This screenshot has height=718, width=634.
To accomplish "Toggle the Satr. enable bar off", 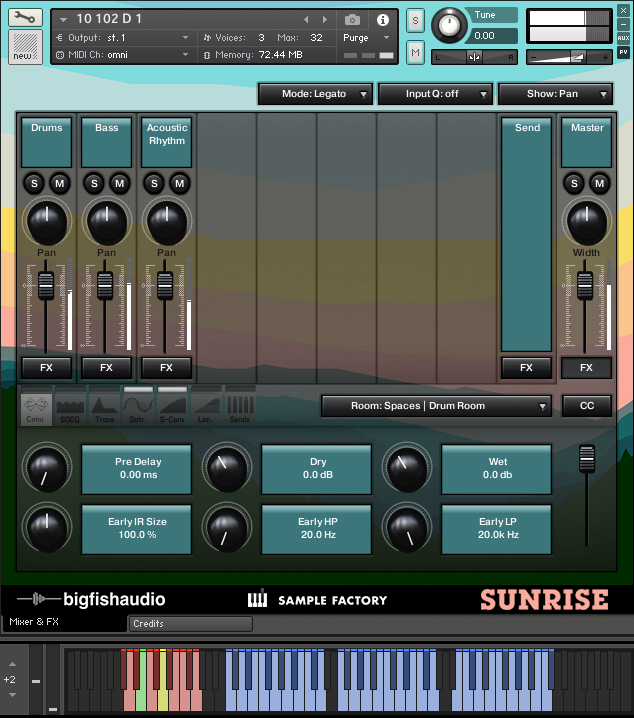I will [x=138, y=389].
